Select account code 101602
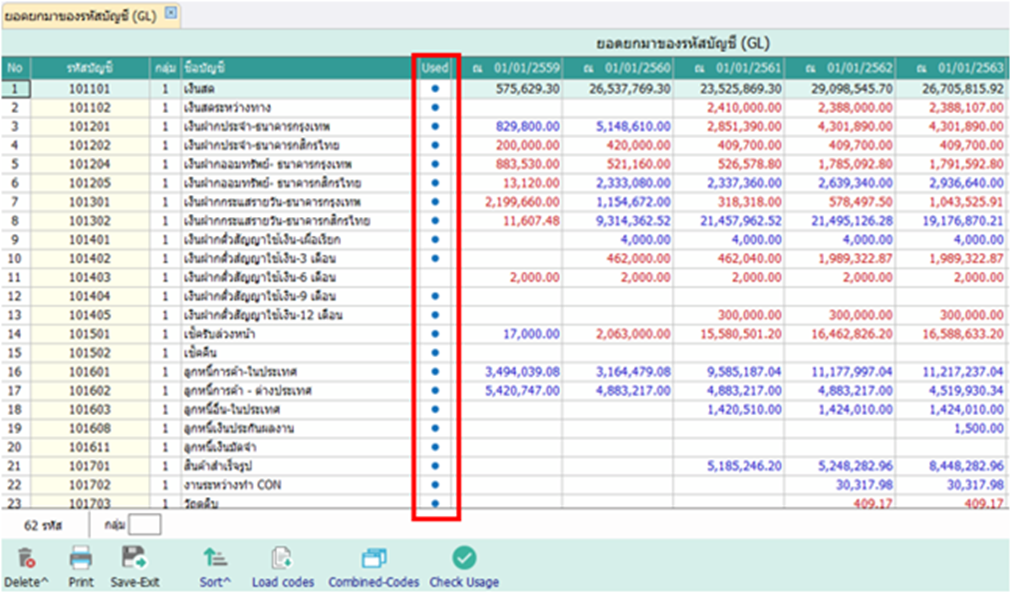This screenshot has height=593, width=1011. (x=90, y=391)
